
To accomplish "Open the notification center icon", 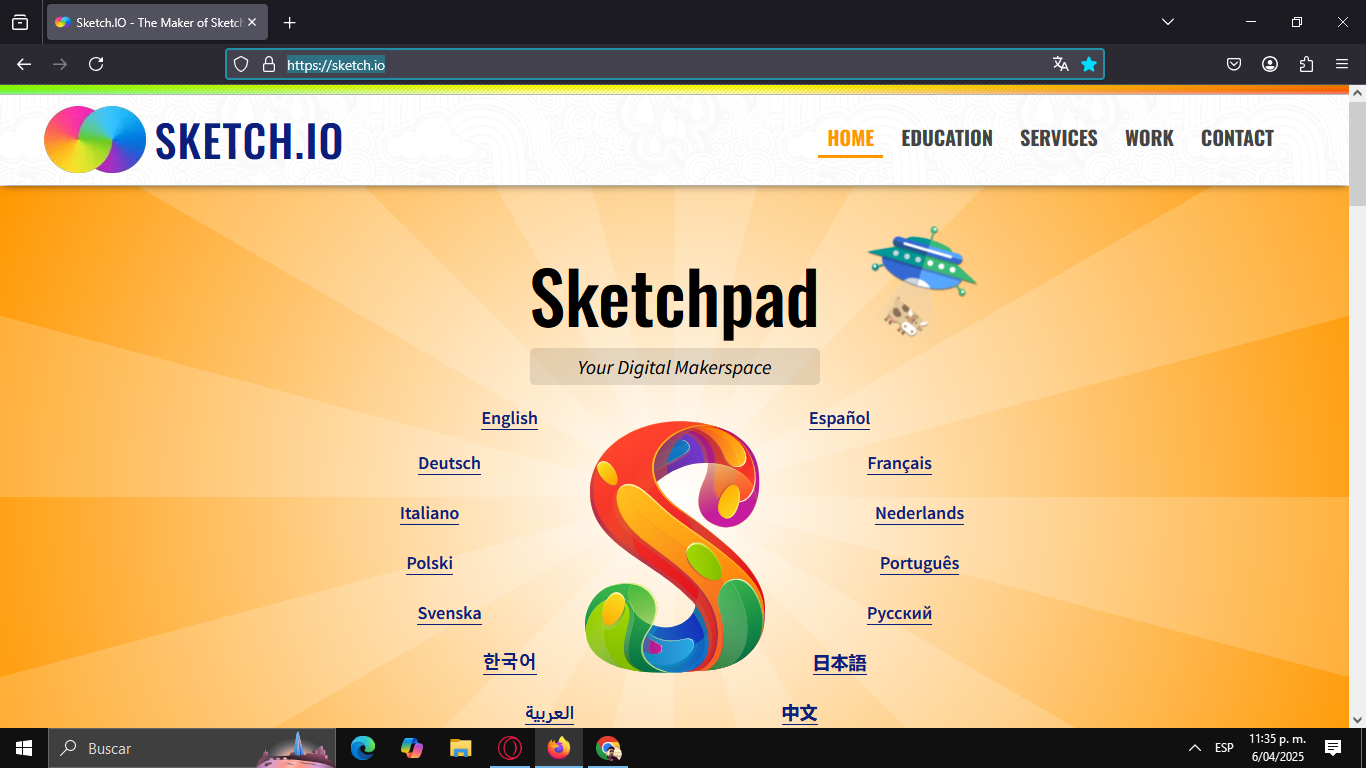I will pyautogui.click(x=1333, y=748).
